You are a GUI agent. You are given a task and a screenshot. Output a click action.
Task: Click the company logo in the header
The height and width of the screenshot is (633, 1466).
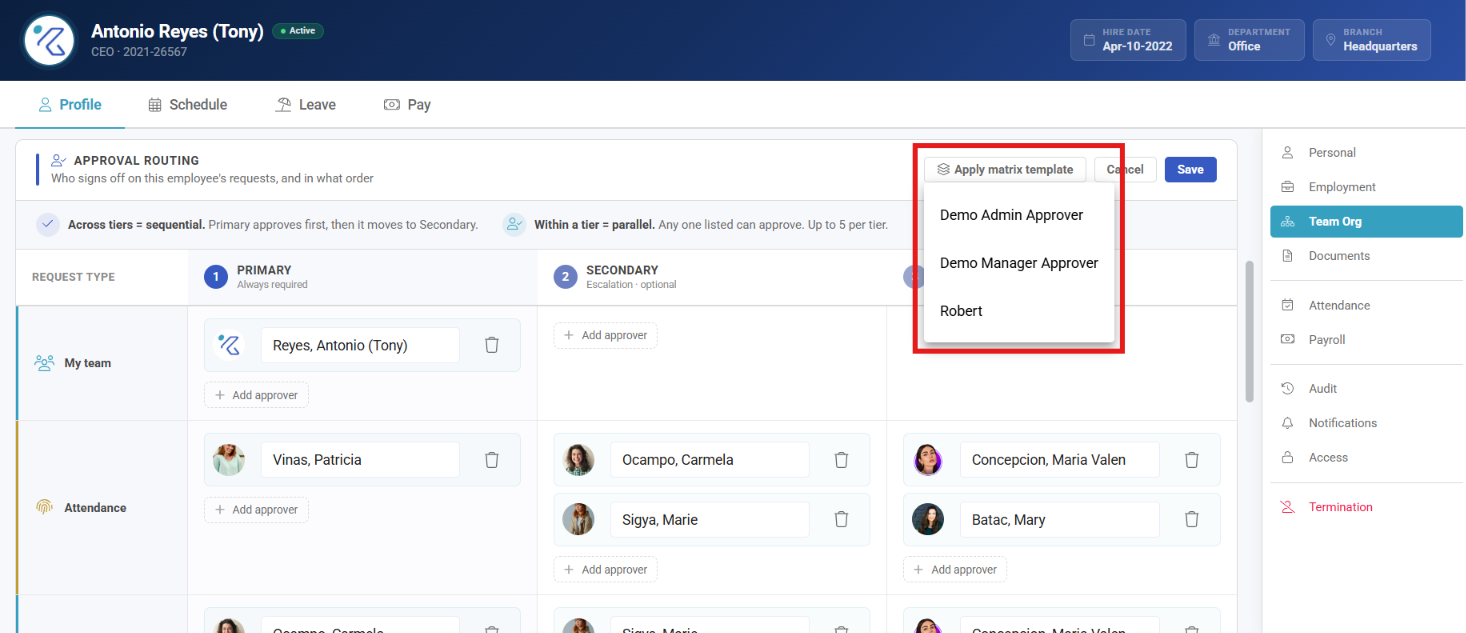49,40
